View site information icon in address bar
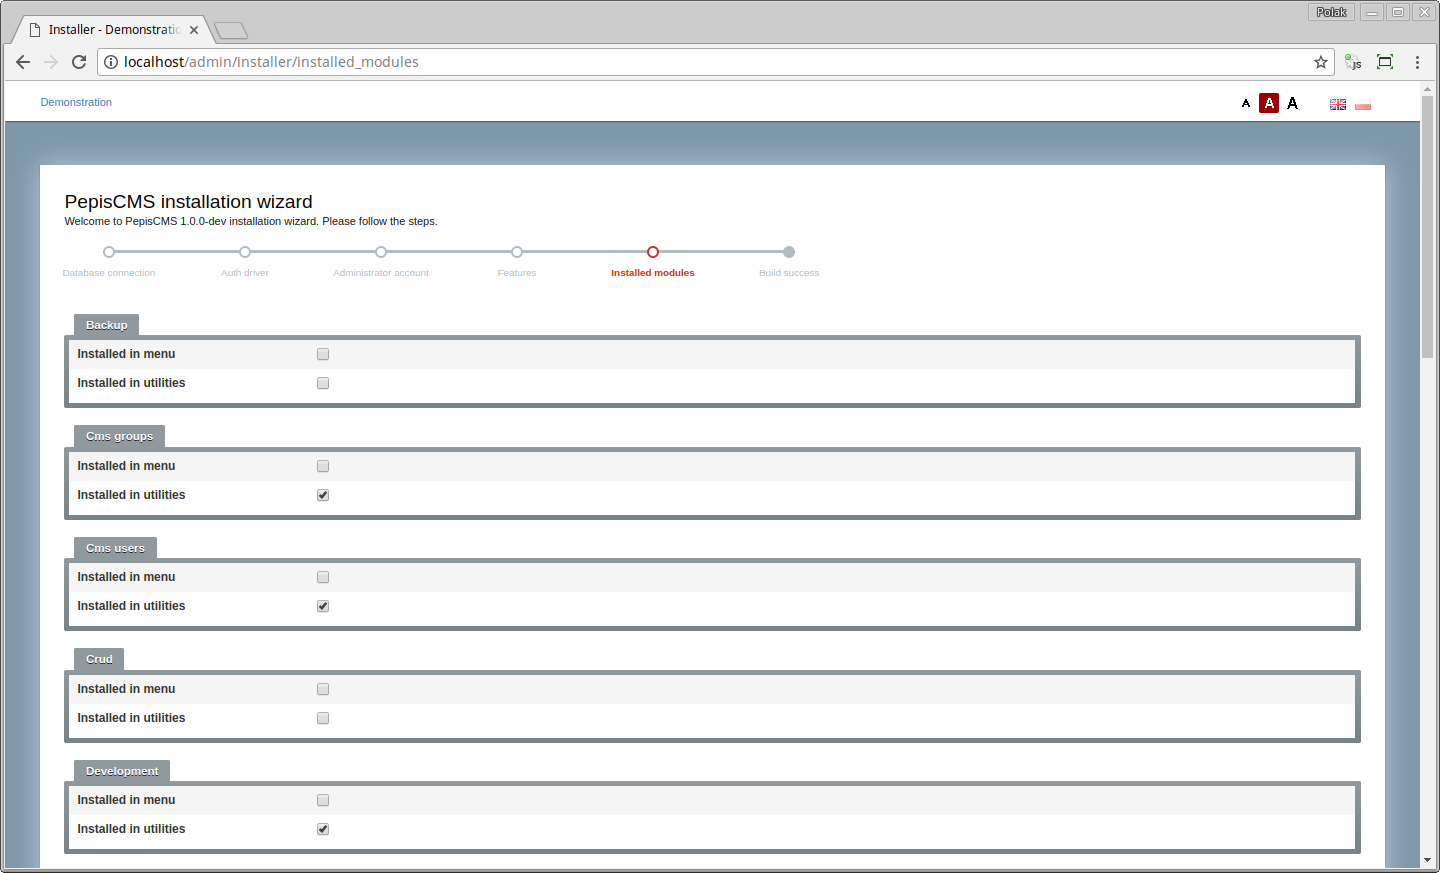This screenshot has height=873, width=1440. pyautogui.click(x=111, y=62)
